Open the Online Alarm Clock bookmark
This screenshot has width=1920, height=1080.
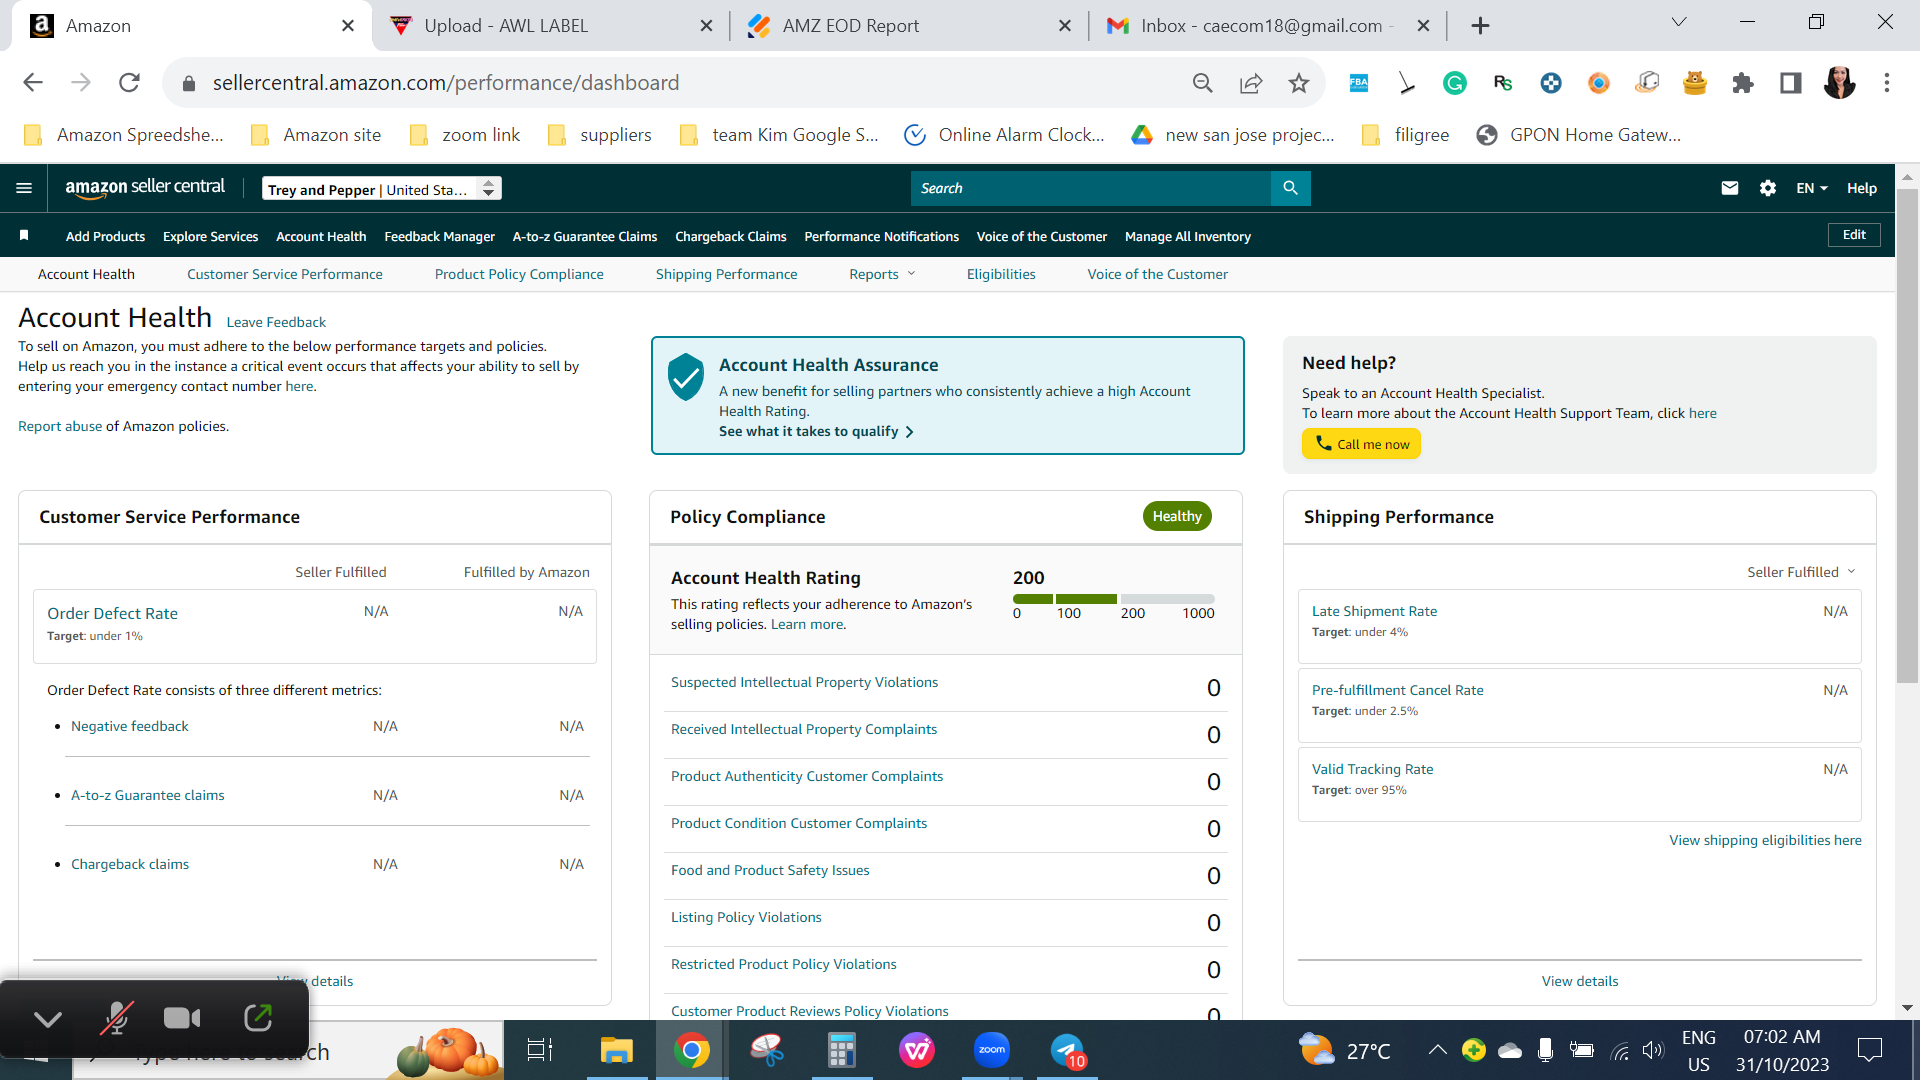tap(1004, 135)
